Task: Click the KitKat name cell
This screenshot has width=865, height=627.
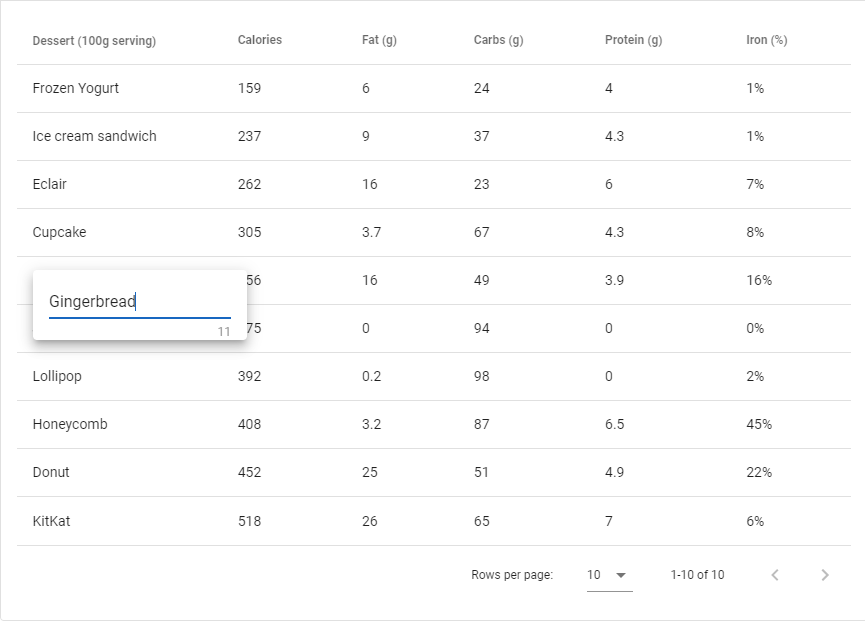Action: pos(51,521)
